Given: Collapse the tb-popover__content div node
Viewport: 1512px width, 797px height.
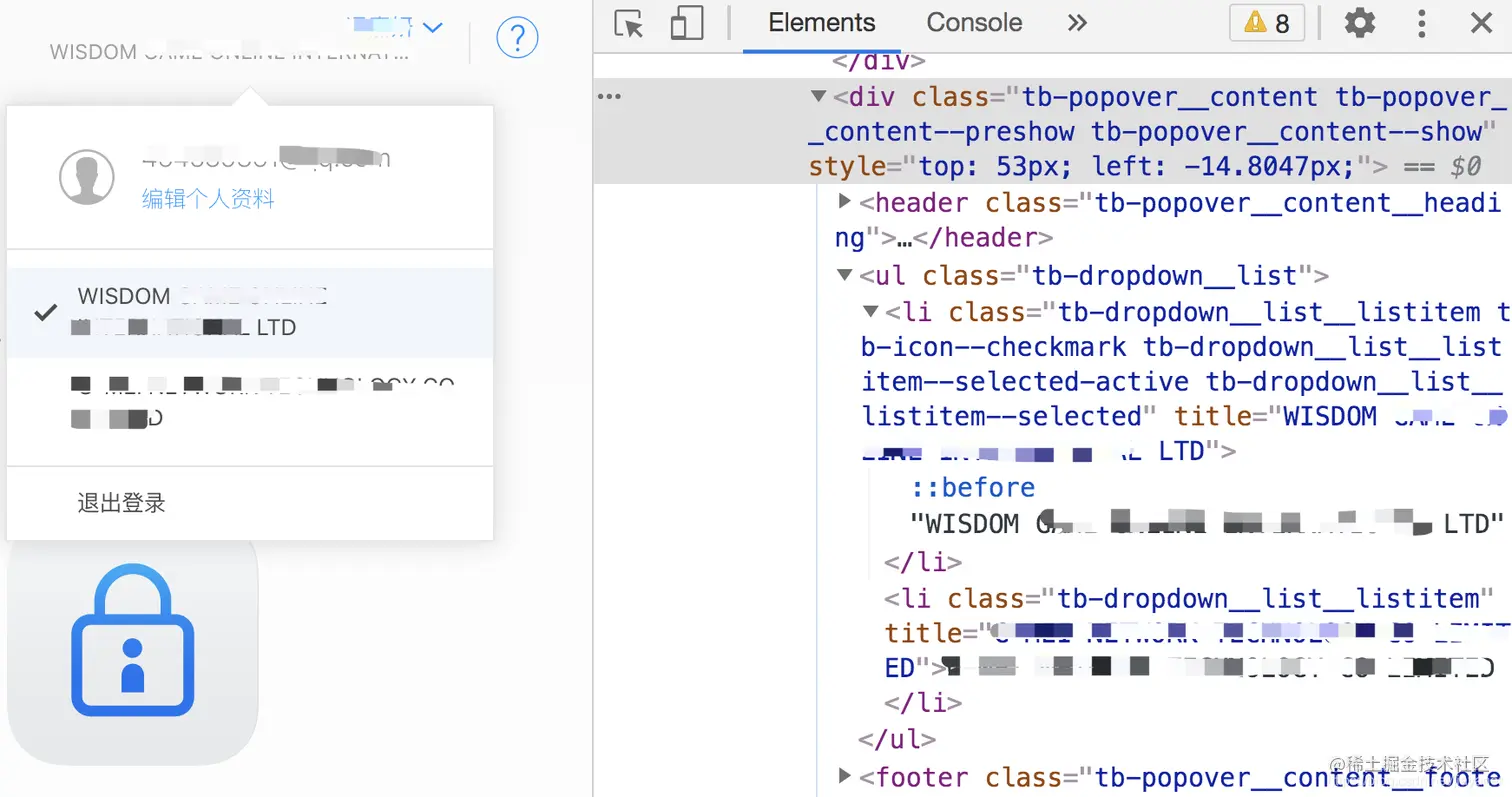Looking at the screenshot, I should point(819,96).
